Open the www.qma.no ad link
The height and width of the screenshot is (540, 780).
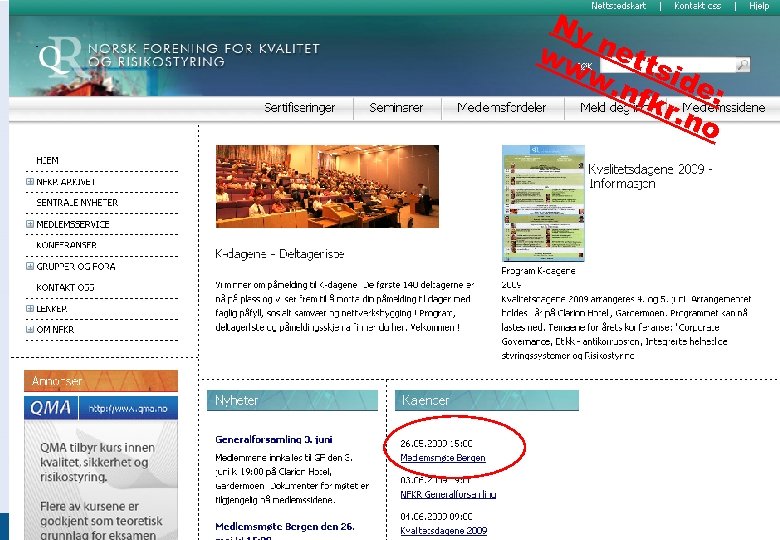[x=128, y=409]
